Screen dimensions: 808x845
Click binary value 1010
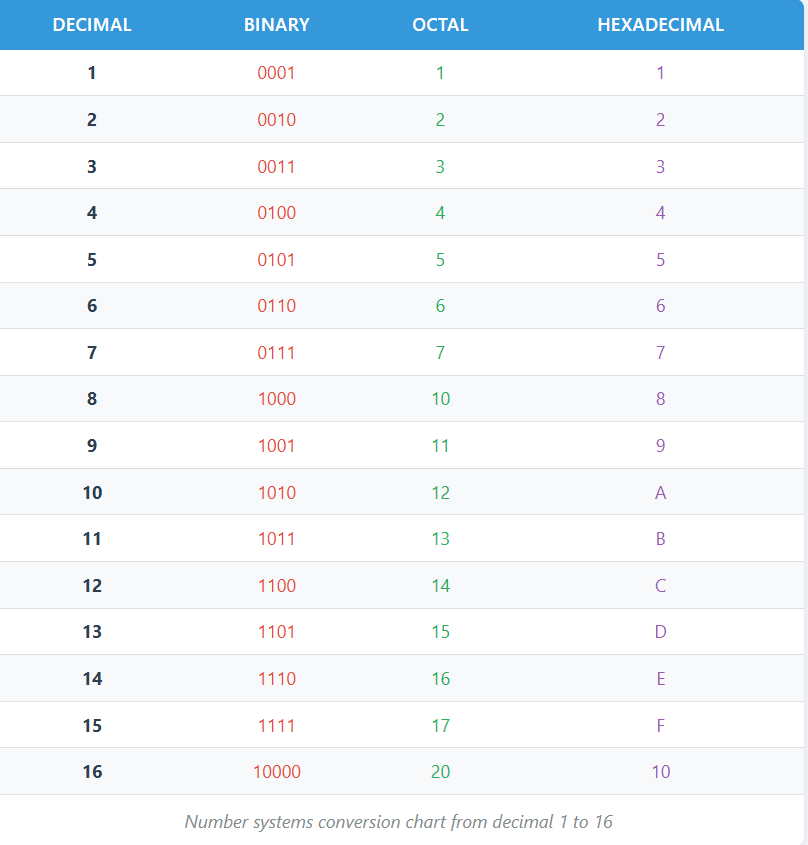tap(276, 493)
